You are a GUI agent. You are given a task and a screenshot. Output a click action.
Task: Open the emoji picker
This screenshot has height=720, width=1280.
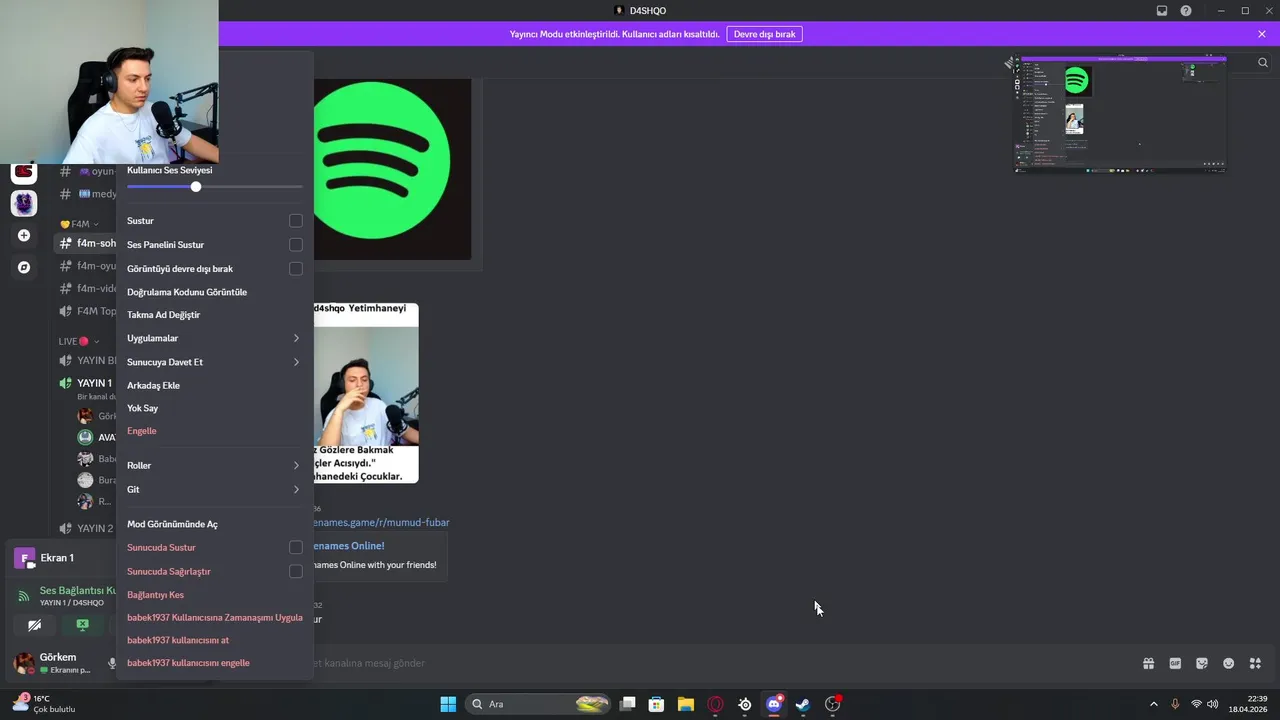1229,663
